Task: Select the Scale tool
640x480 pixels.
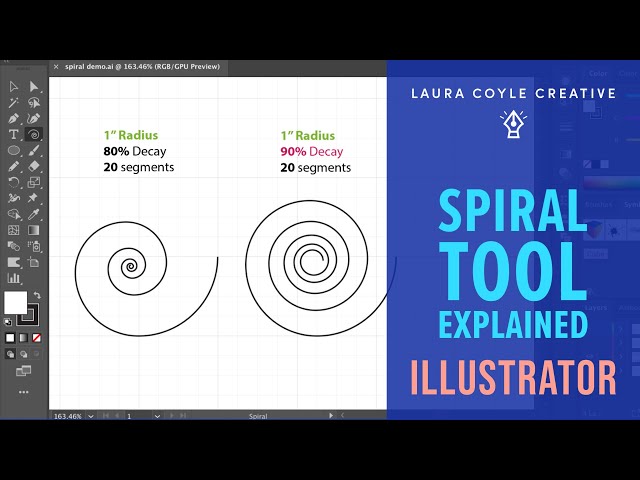Action: pyautogui.click(x=34, y=182)
